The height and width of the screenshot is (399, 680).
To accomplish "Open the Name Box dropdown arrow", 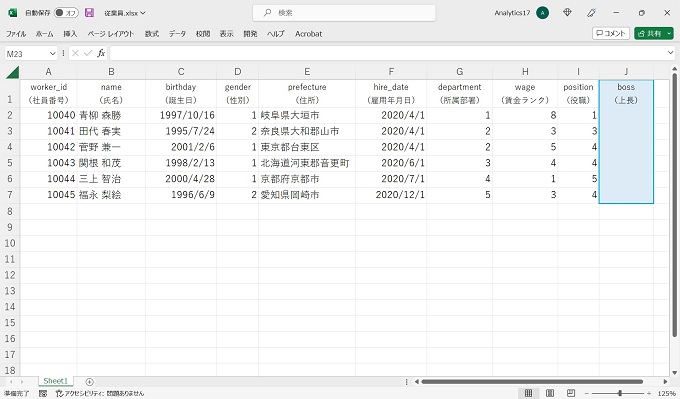I will (x=52, y=53).
